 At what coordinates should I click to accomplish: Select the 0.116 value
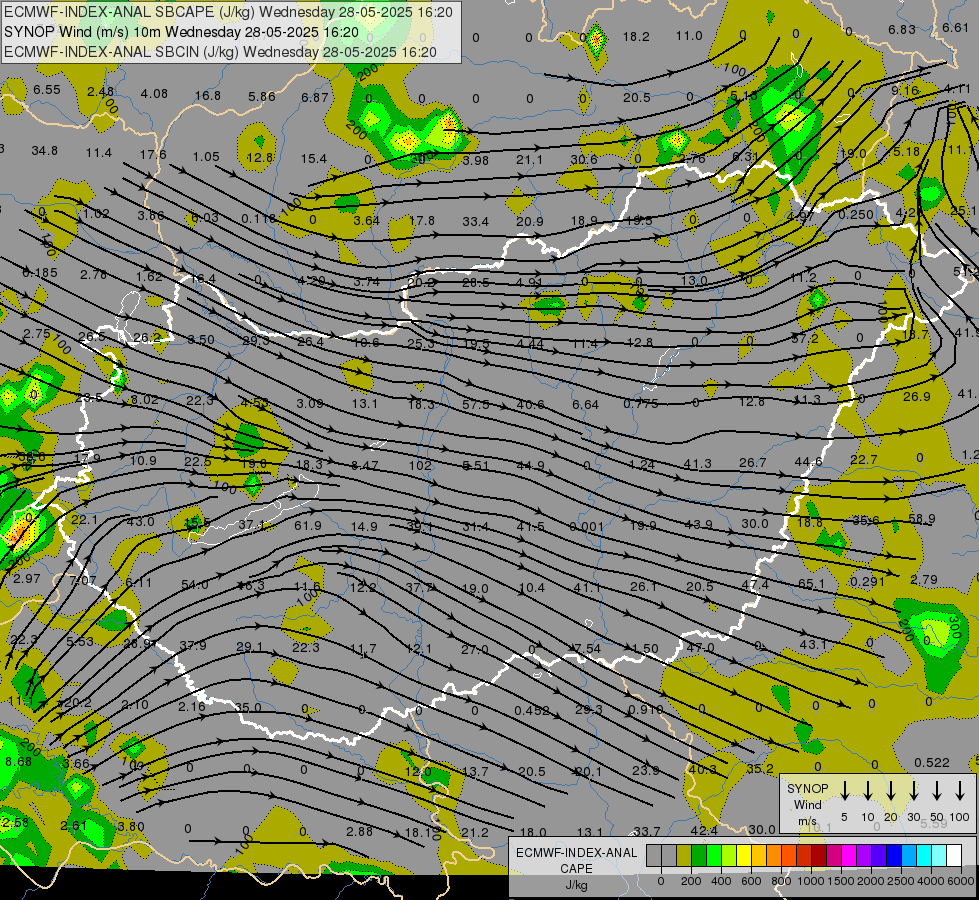point(258,218)
